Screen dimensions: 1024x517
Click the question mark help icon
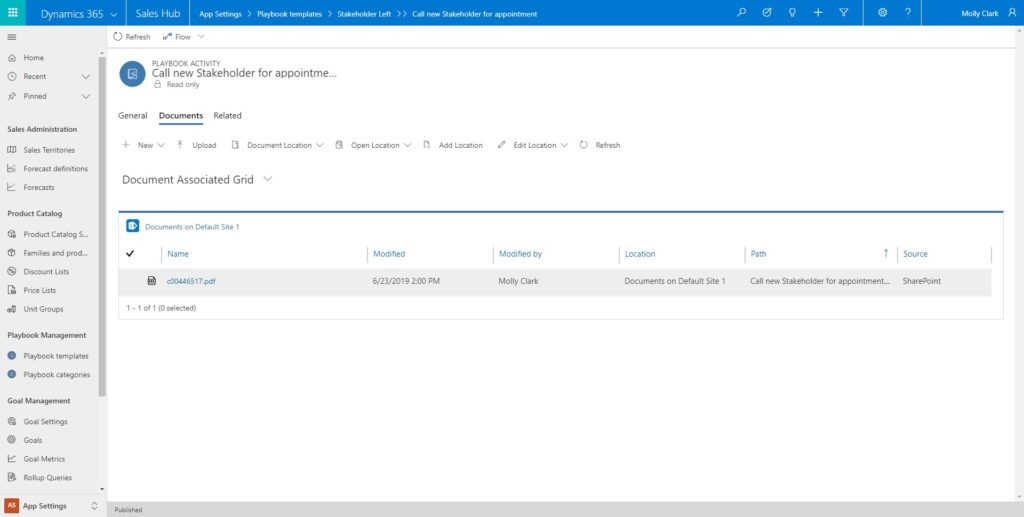click(908, 12)
